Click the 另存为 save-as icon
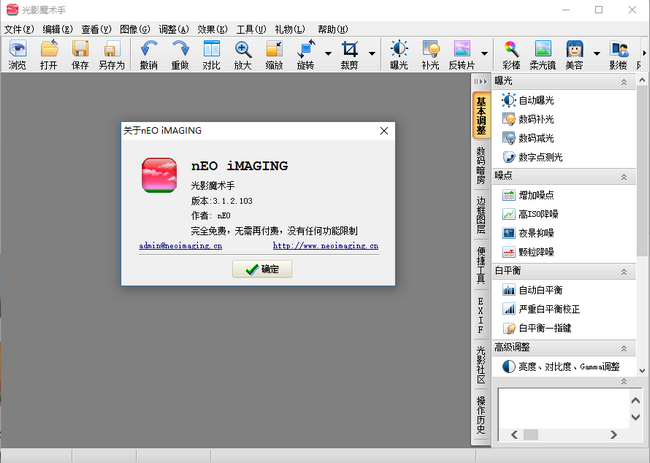The image size is (650, 463). click(x=112, y=55)
